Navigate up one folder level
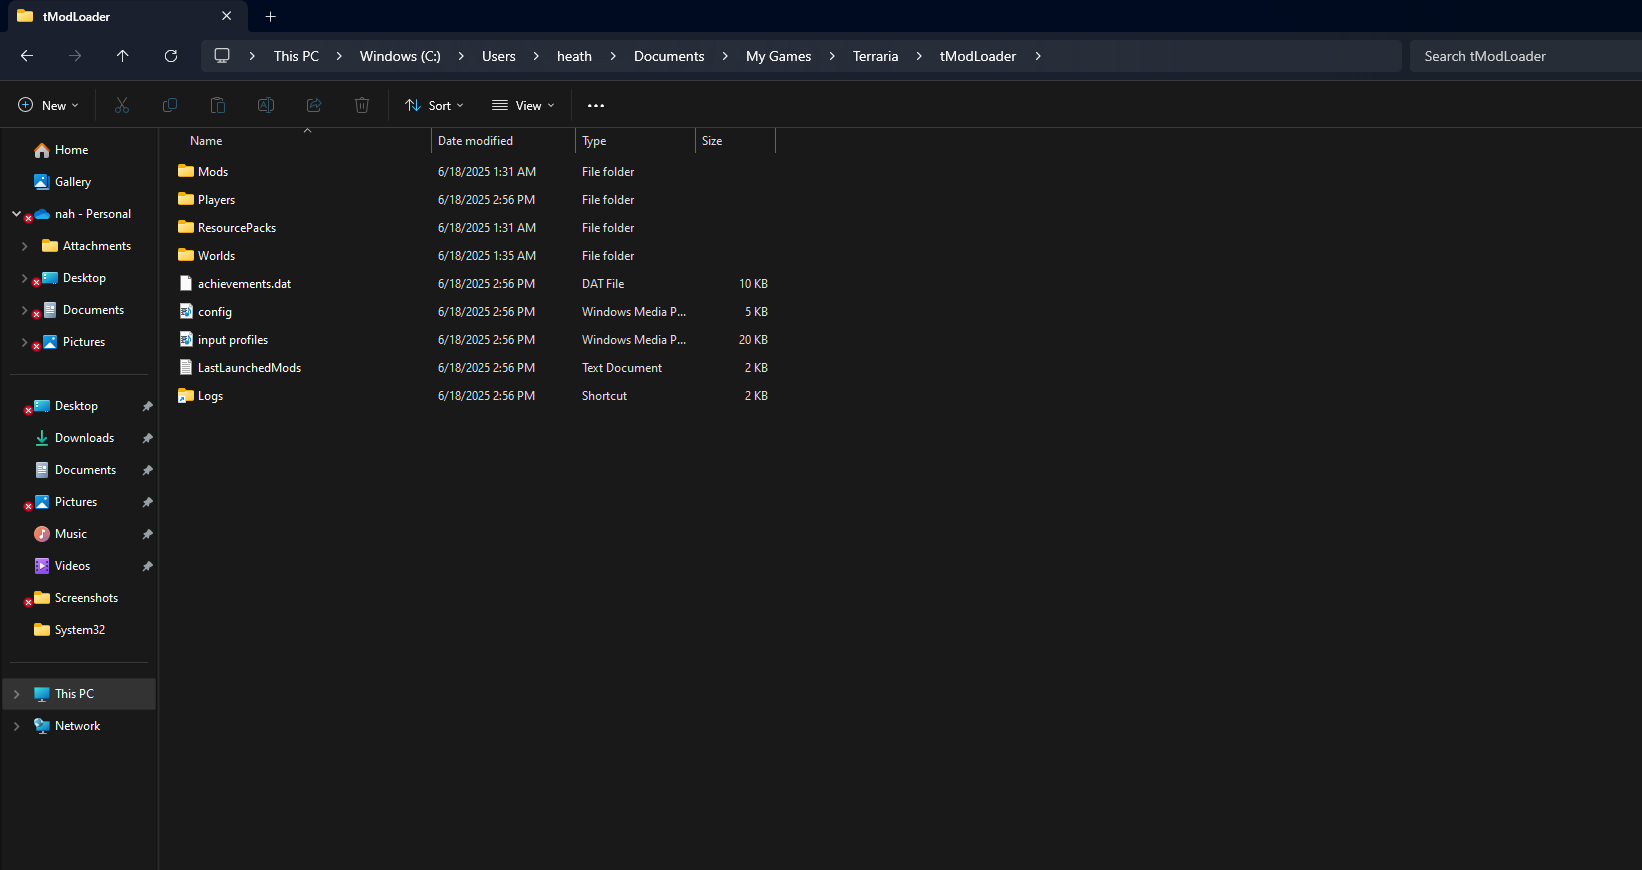 pyautogui.click(x=123, y=56)
